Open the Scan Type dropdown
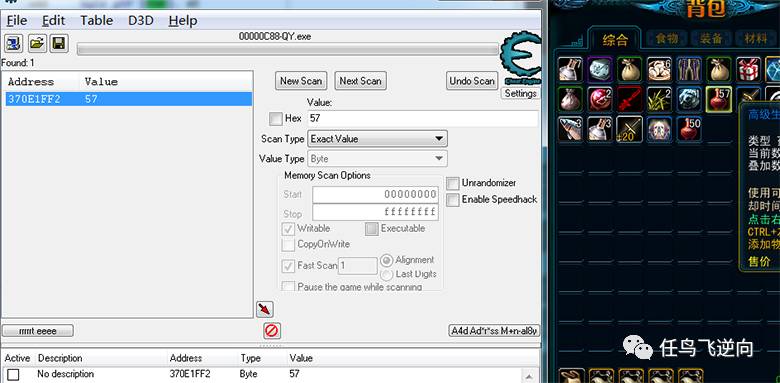780x383 pixels. click(x=378, y=139)
